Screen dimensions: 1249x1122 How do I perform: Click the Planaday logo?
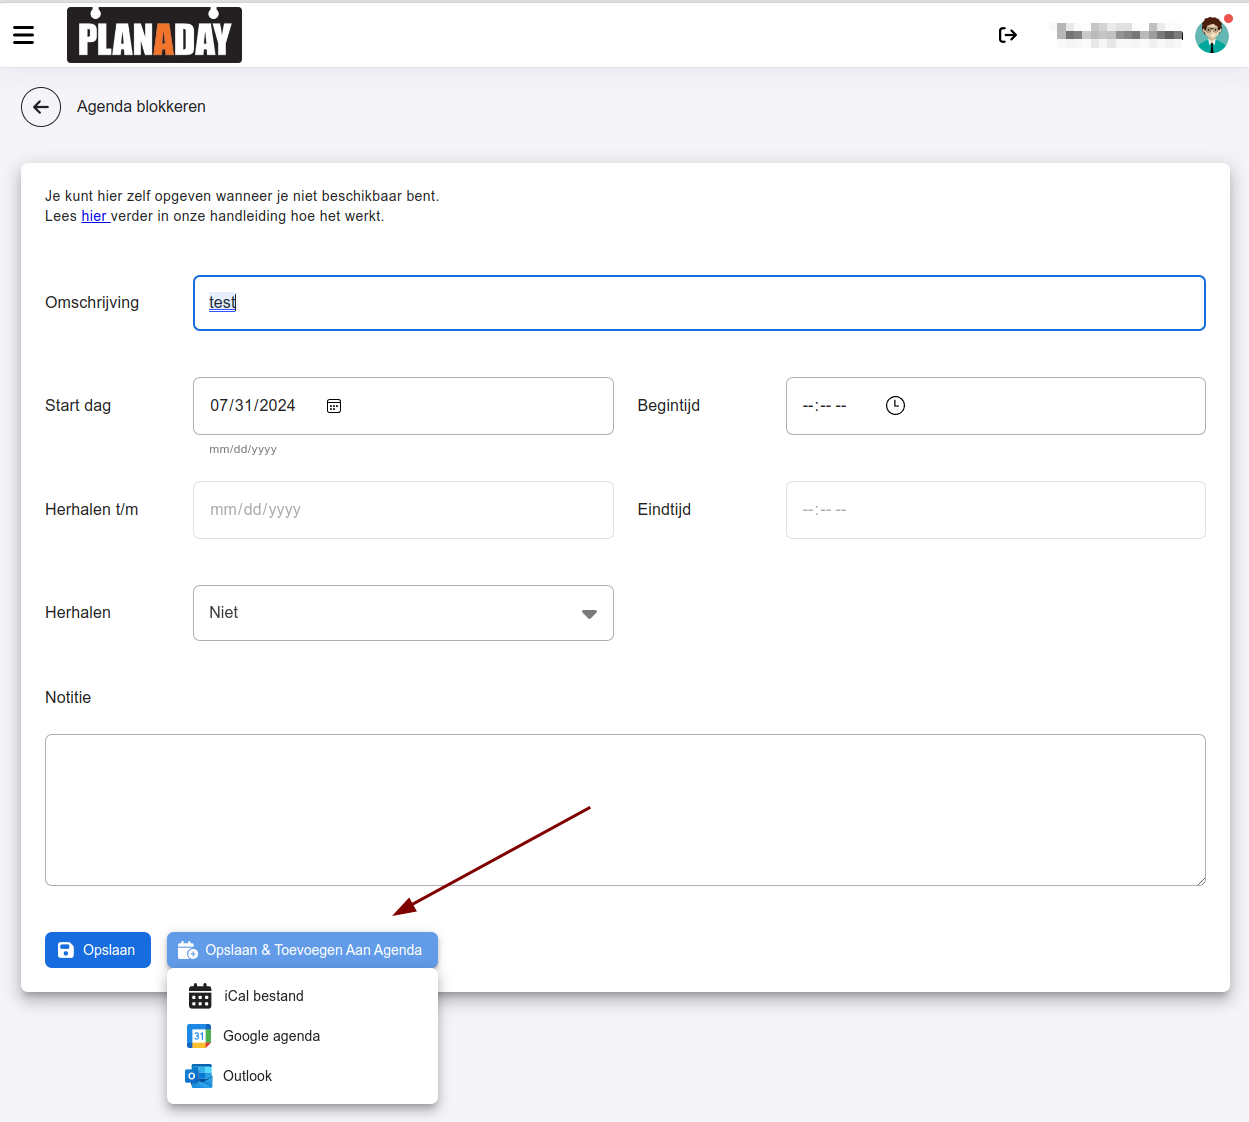click(x=154, y=35)
